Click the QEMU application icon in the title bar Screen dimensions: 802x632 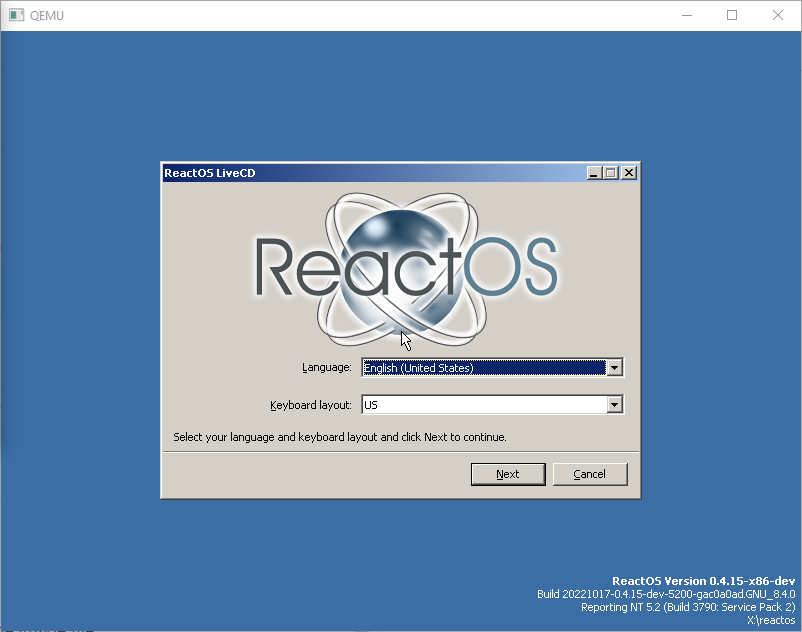tap(14, 14)
